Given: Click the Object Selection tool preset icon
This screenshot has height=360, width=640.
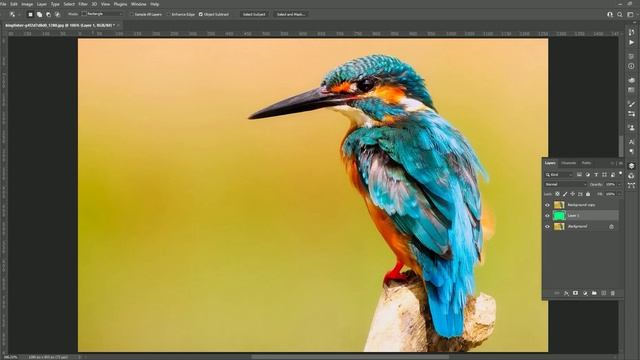Looking at the screenshot, I should [x=12, y=14].
